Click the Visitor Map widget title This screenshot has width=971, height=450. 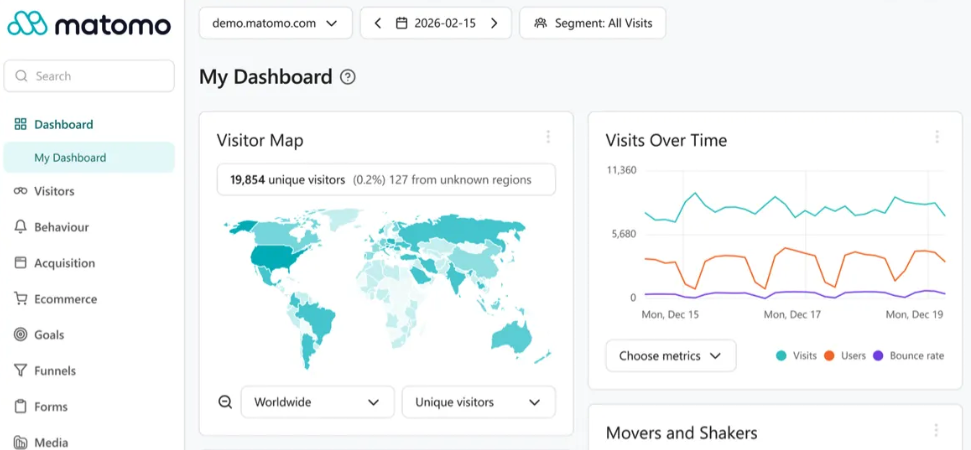point(260,141)
